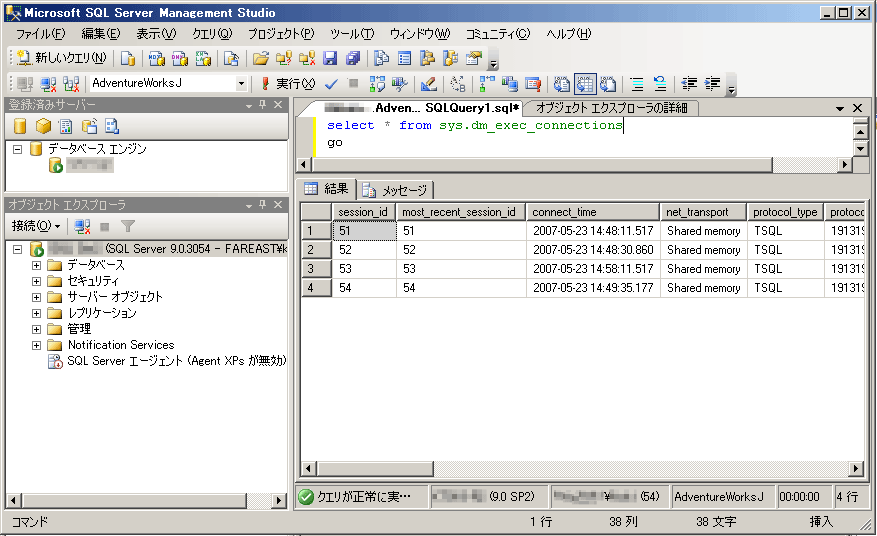Expand the Replication (レプリケーション) folder
877x536 pixels.
tap(36, 313)
